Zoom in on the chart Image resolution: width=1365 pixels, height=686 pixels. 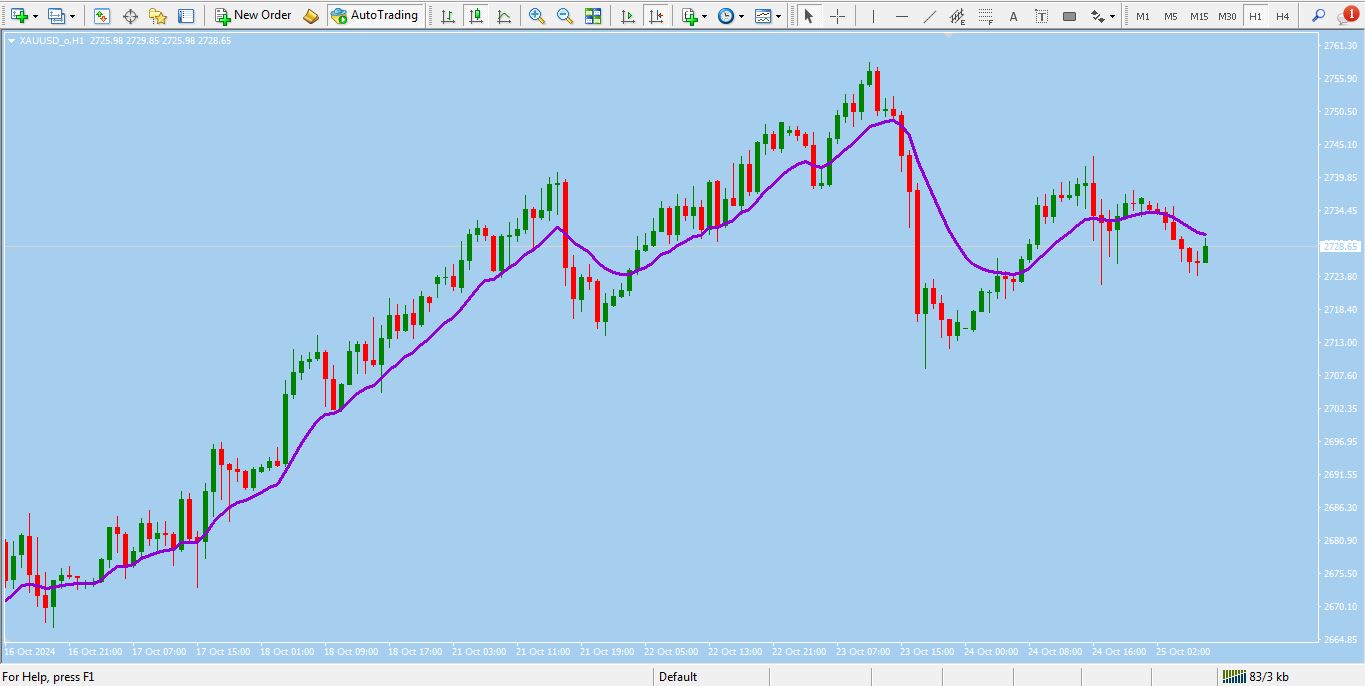point(537,16)
